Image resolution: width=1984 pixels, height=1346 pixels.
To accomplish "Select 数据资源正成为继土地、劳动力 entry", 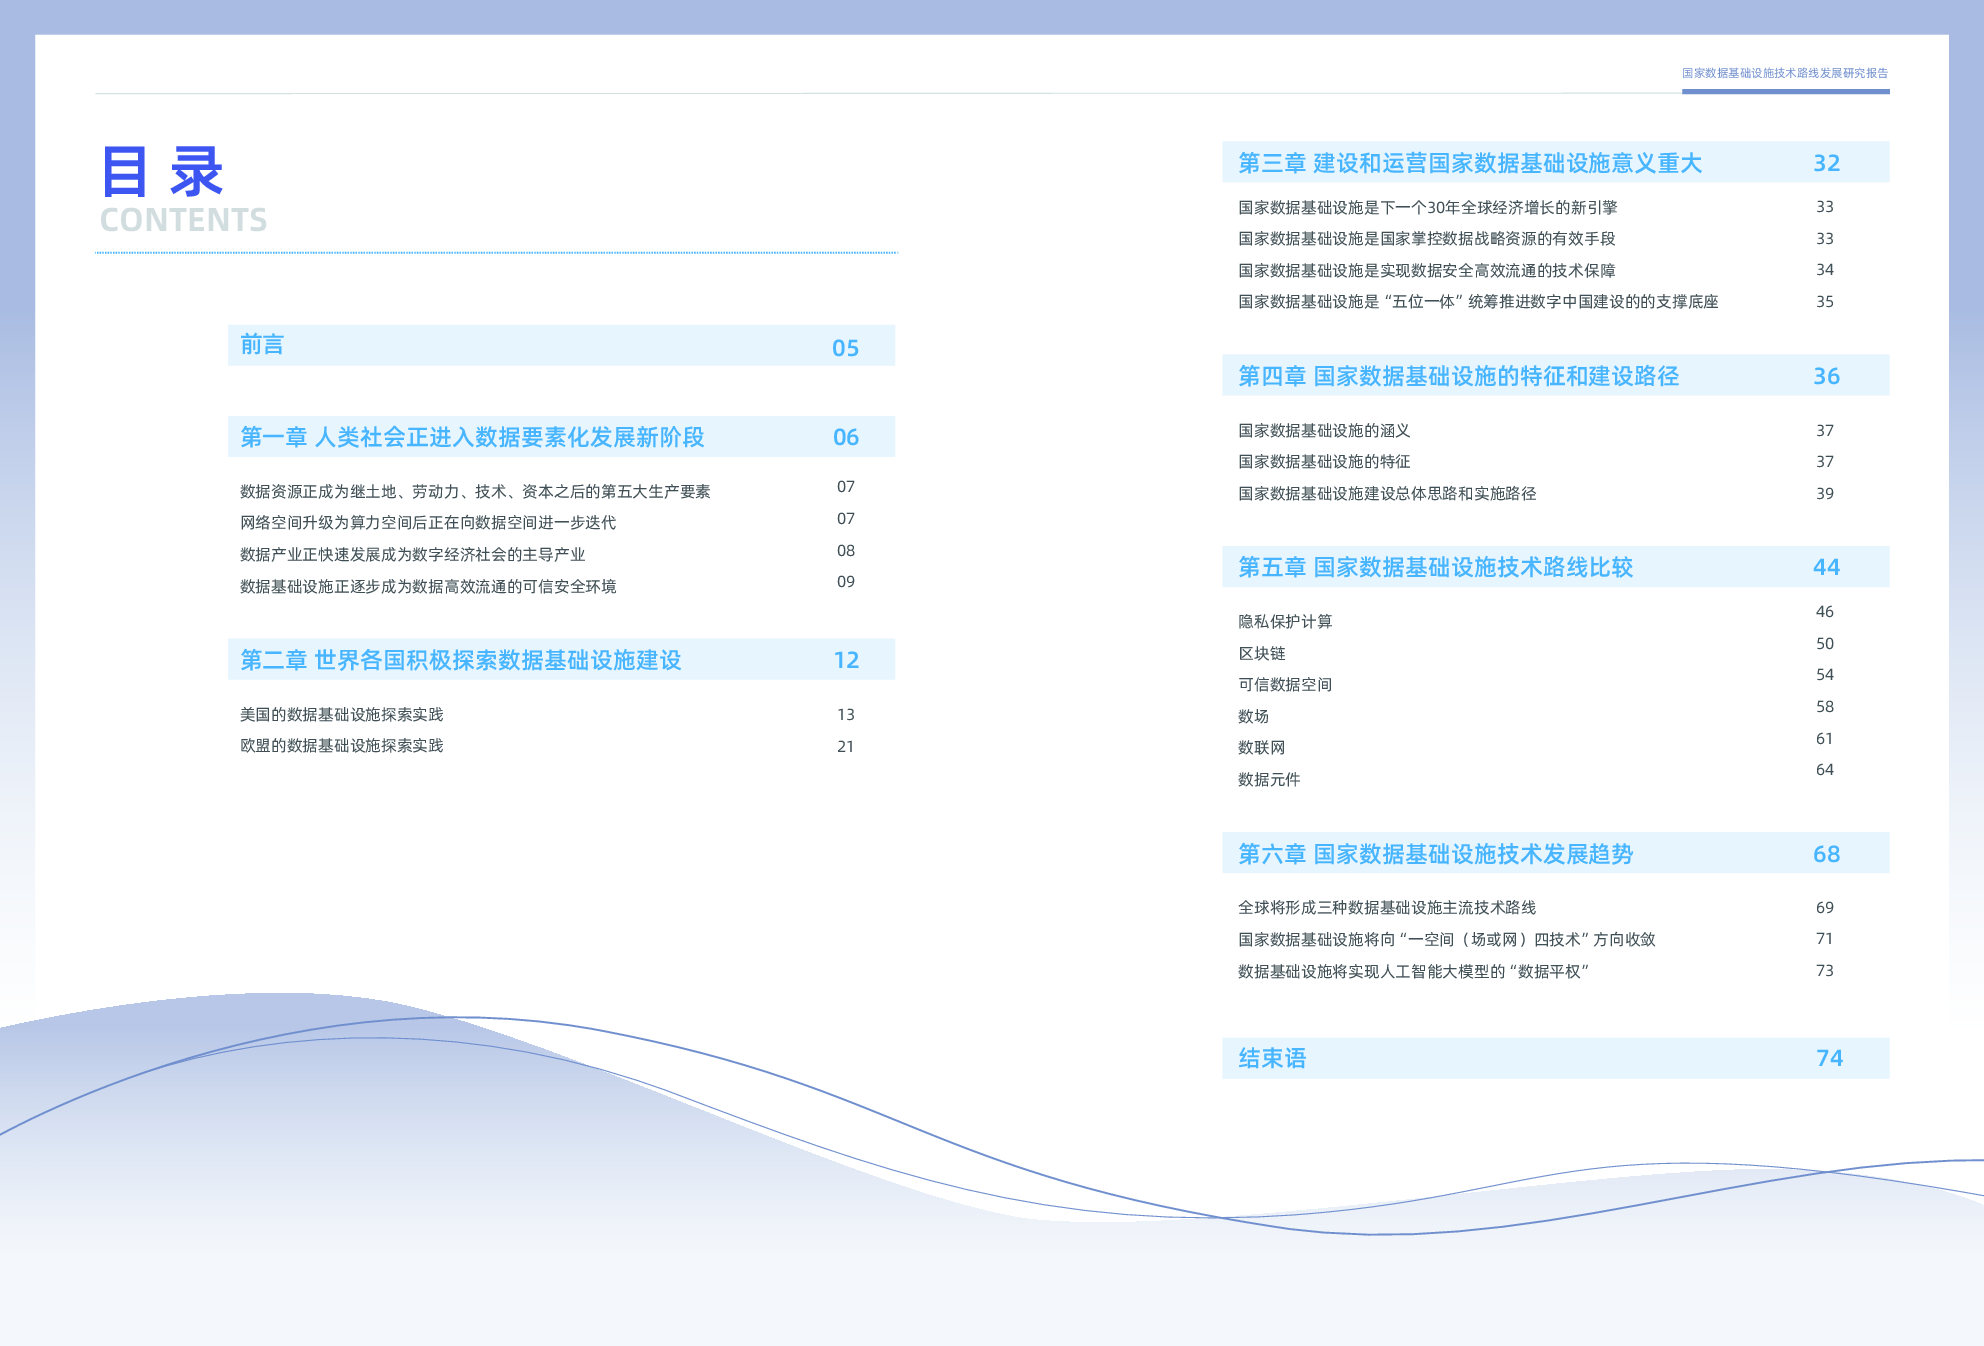I will [x=475, y=491].
